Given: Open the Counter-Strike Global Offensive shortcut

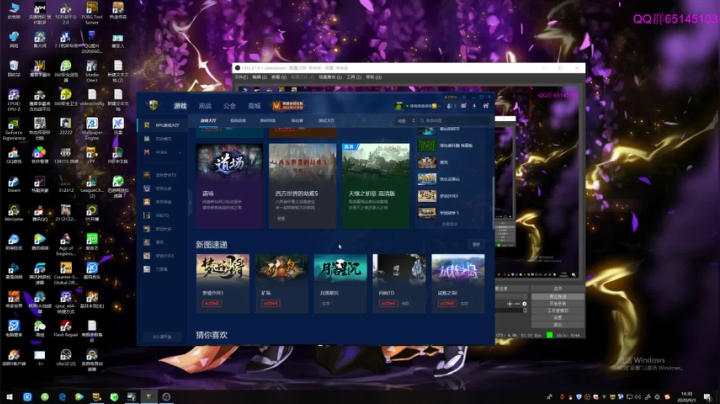Looking at the screenshot, I should click(66, 273).
